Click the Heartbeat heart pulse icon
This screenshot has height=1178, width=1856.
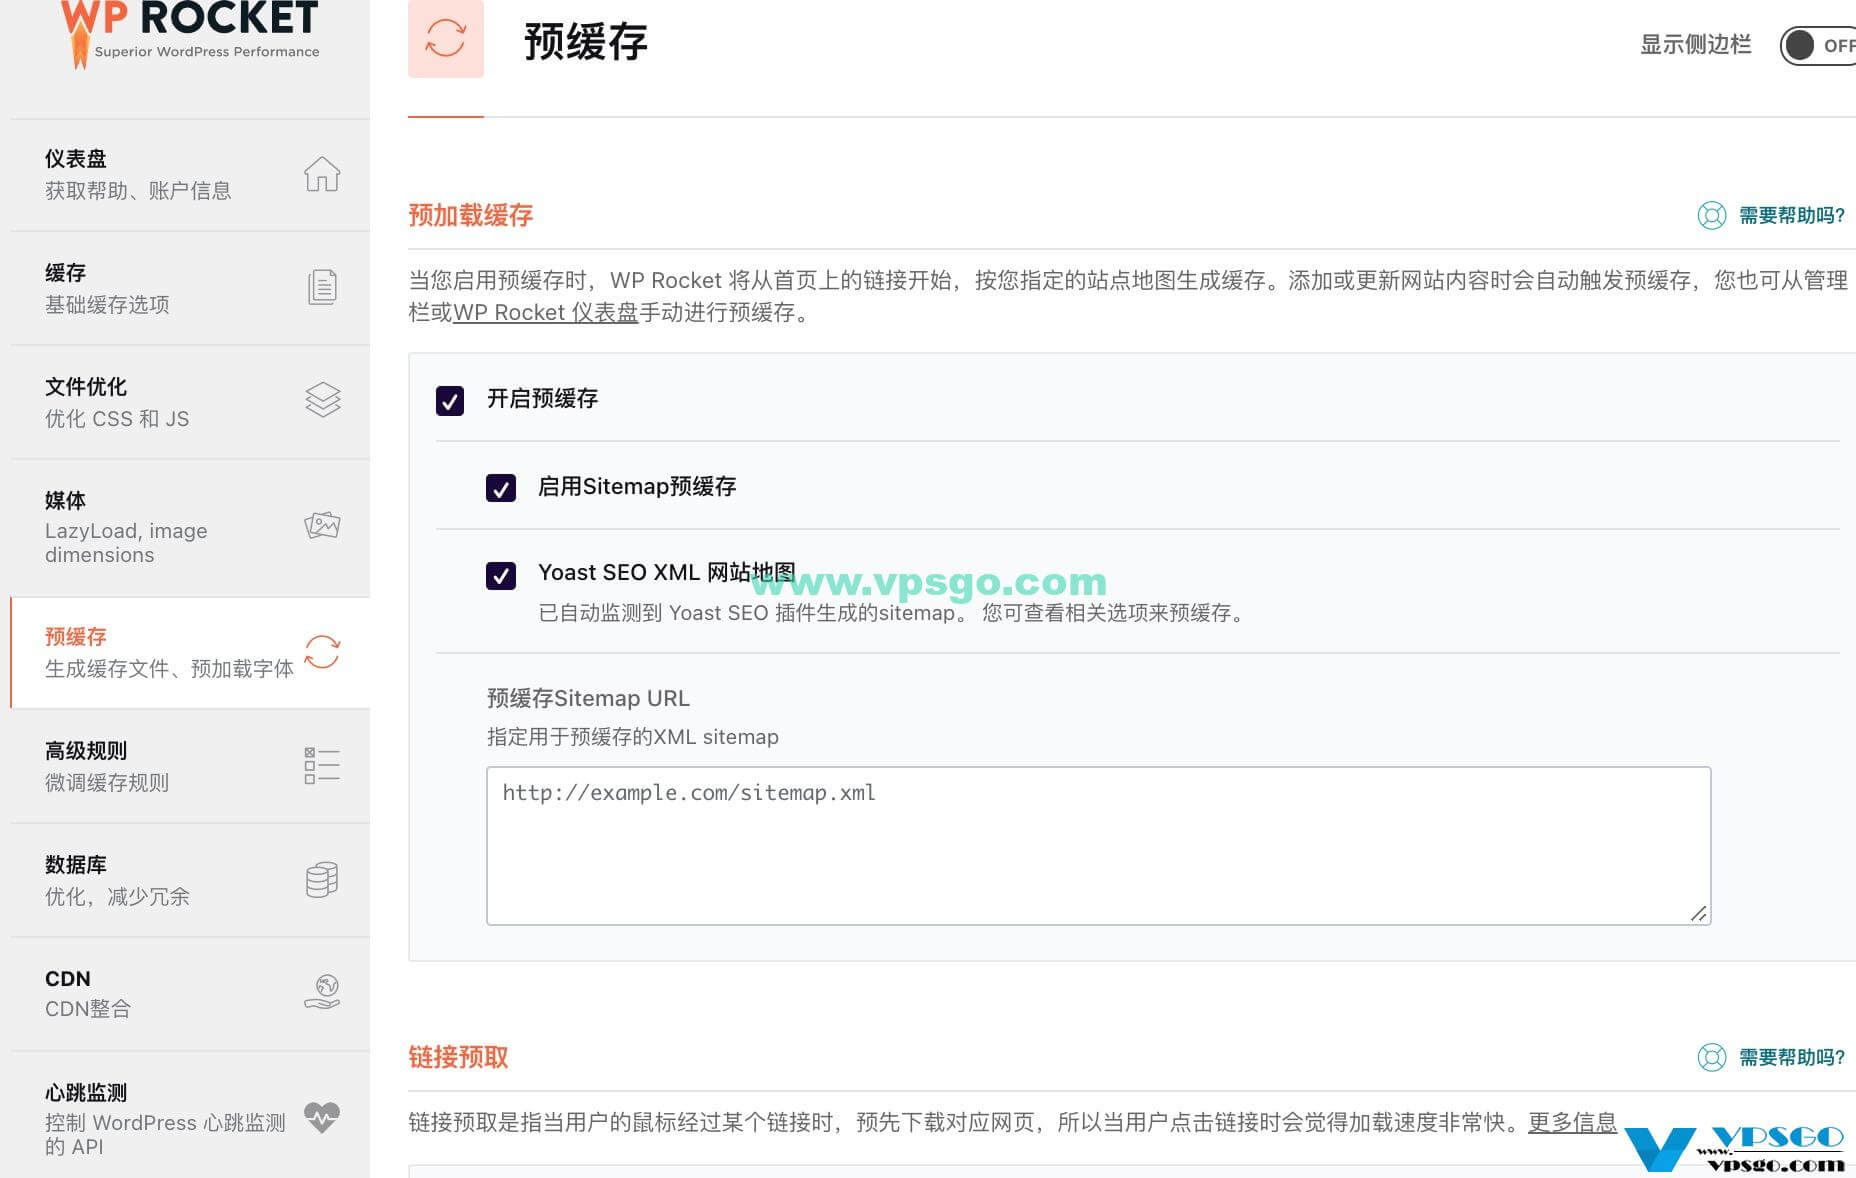(322, 1117)
